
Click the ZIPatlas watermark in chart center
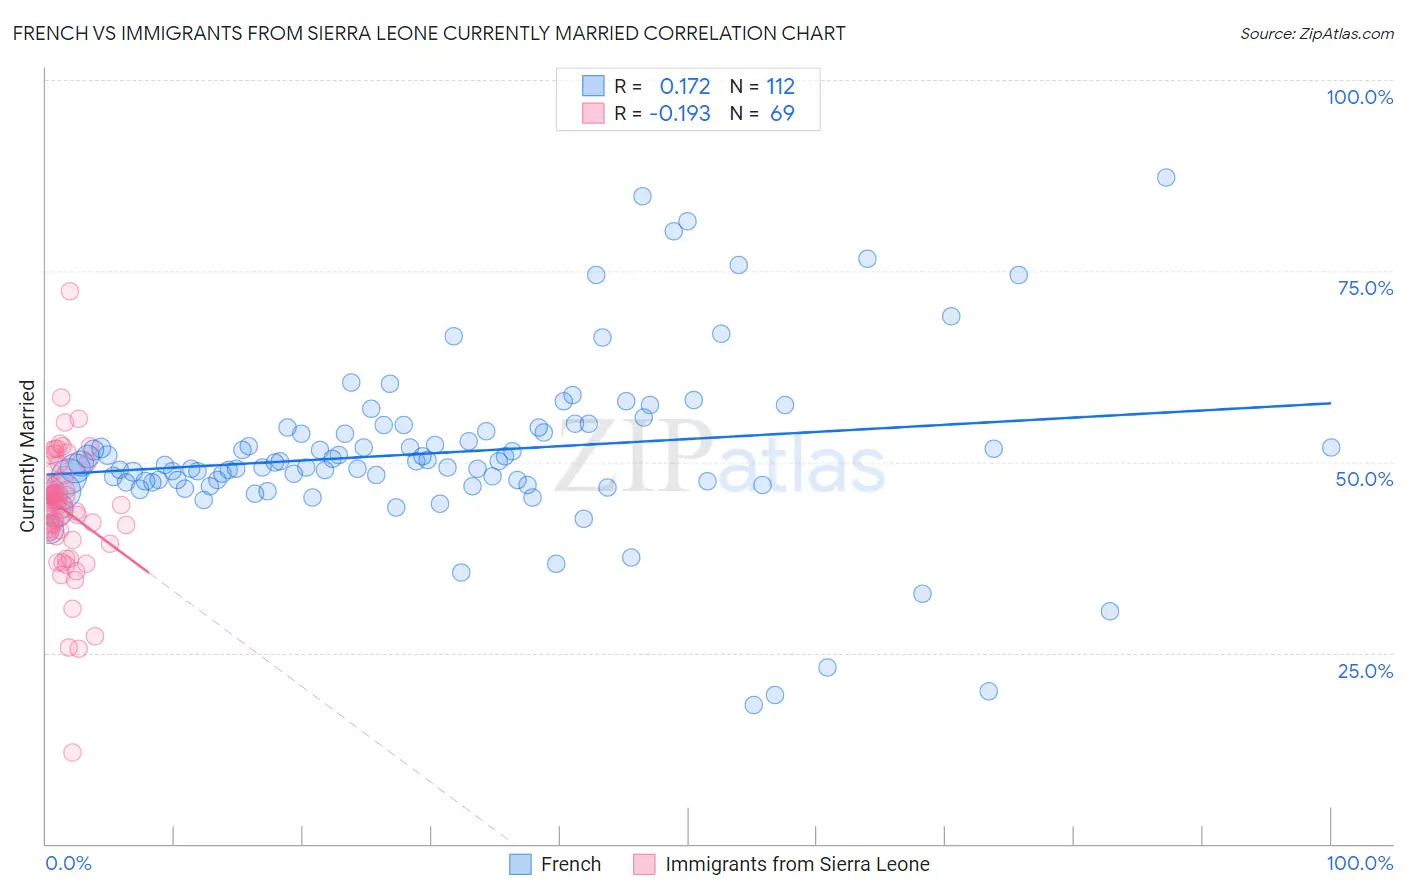click(x=720, y=459)
